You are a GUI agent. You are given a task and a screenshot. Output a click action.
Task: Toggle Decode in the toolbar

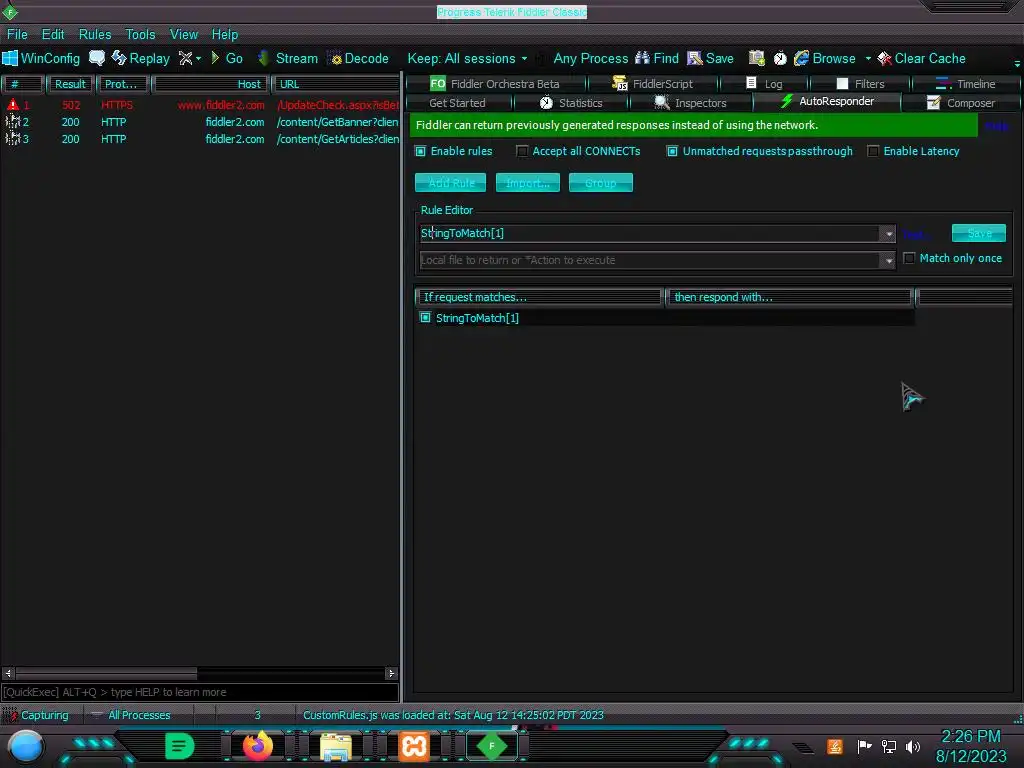click(359, 59)
